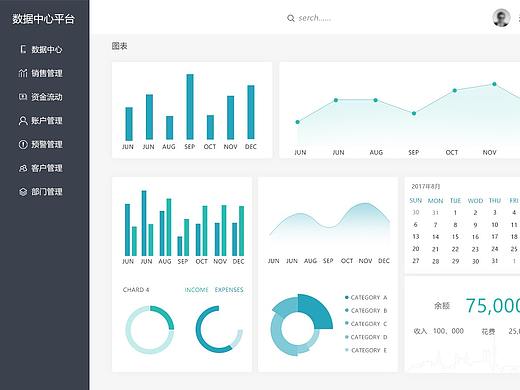Click the 2017年8月 calendar header
This screenshot has width=520, height=390.
(x=426, y=187)
